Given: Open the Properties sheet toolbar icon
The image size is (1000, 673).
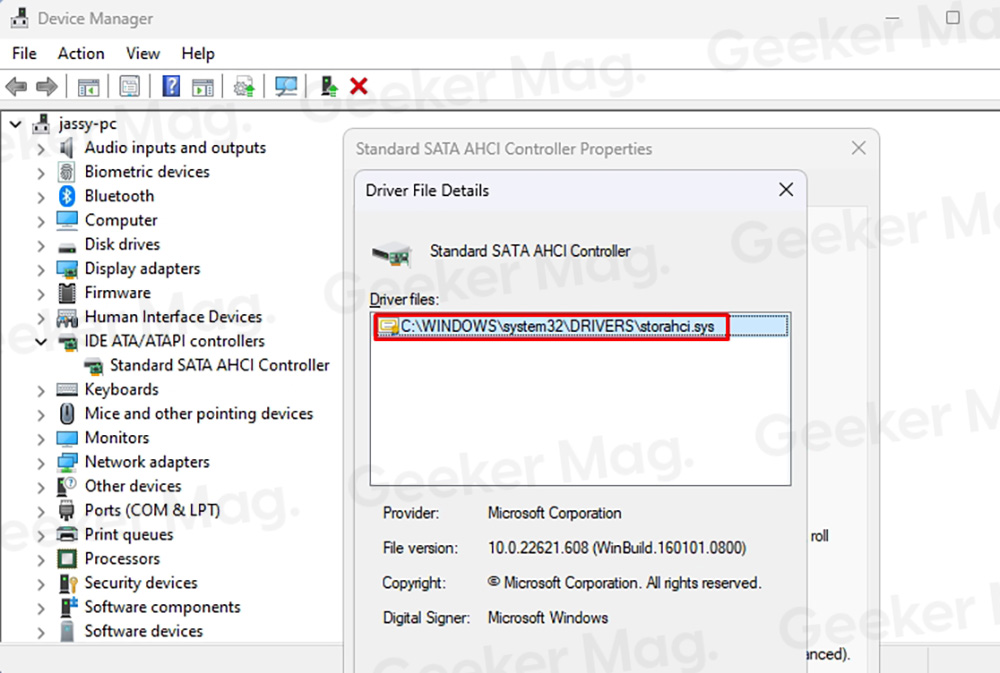Looking at the screenshot, I should coord(129,87).
